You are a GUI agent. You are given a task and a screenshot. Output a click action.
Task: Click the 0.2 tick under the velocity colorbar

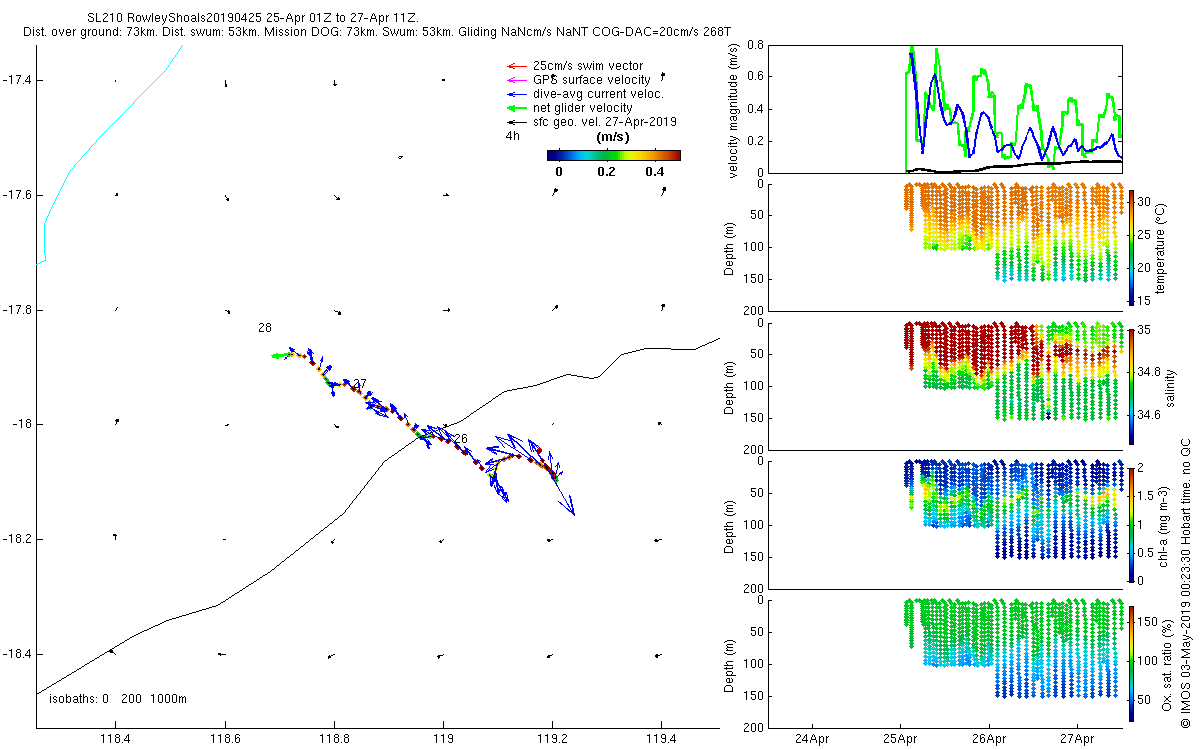coord(607,171)
